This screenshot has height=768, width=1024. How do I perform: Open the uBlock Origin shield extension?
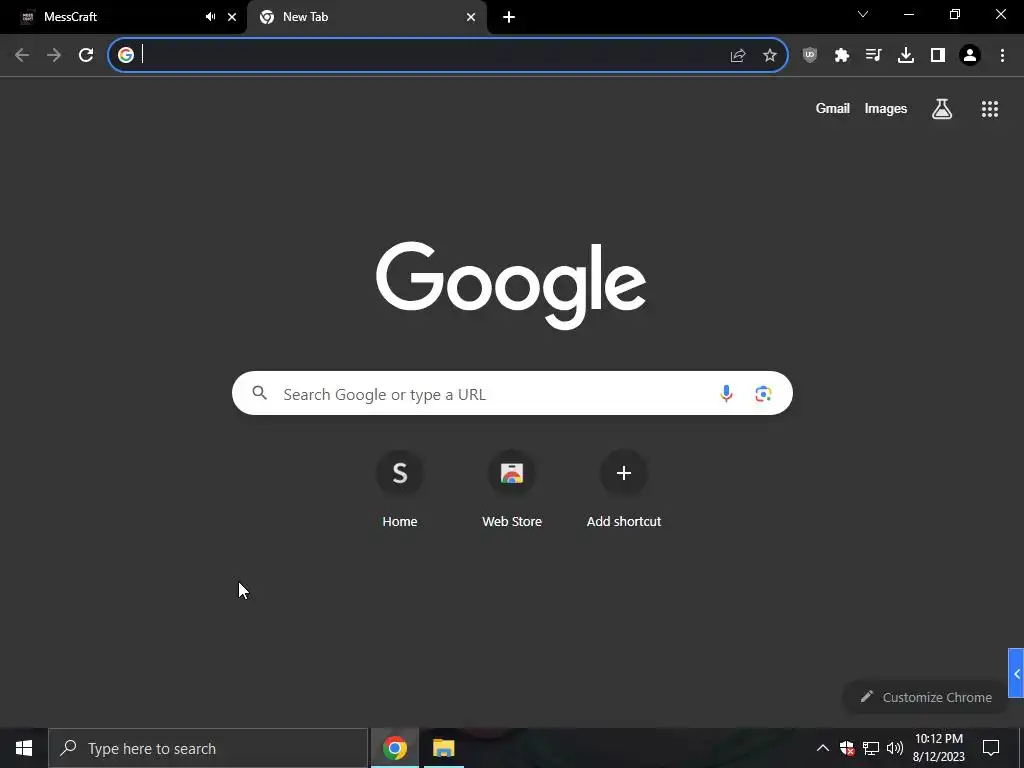point(810,55)
